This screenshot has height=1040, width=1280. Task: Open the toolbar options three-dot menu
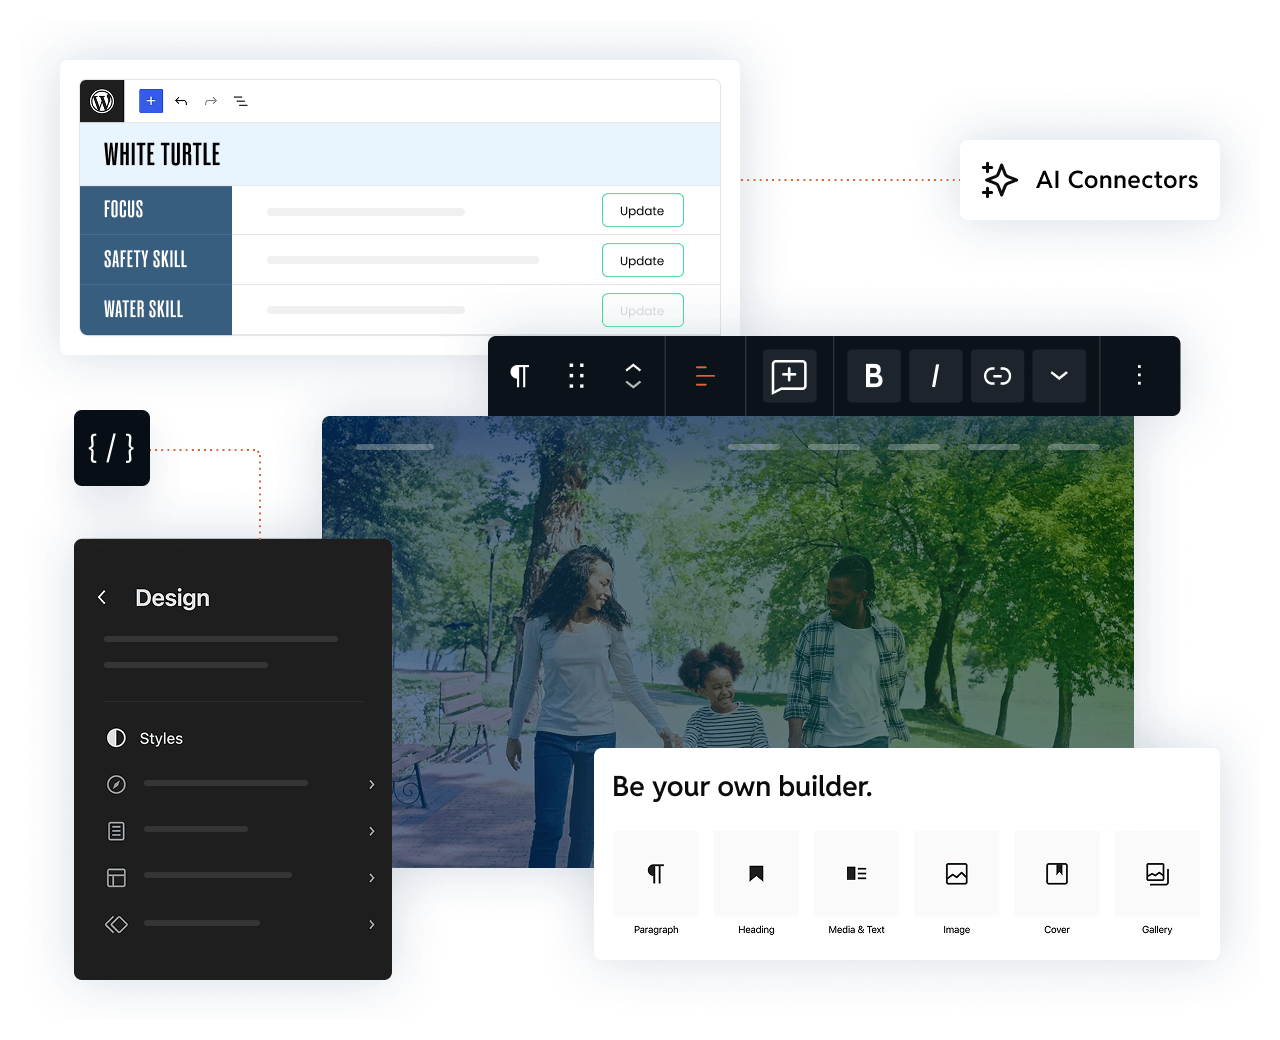tap(1139, 376)
